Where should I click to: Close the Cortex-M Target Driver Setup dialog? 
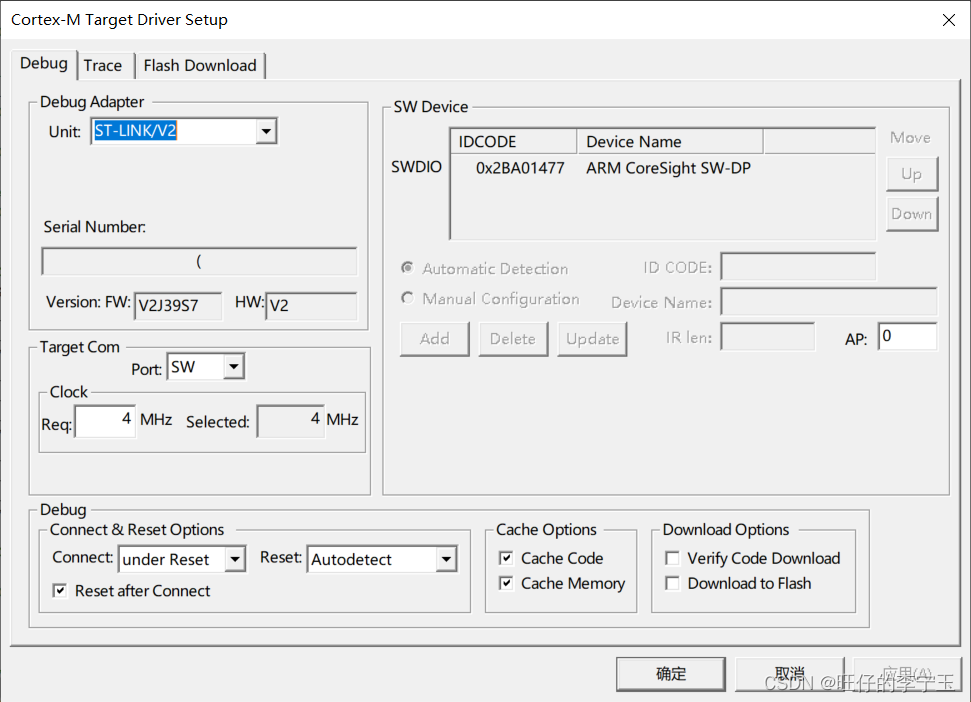coord(949,20)
